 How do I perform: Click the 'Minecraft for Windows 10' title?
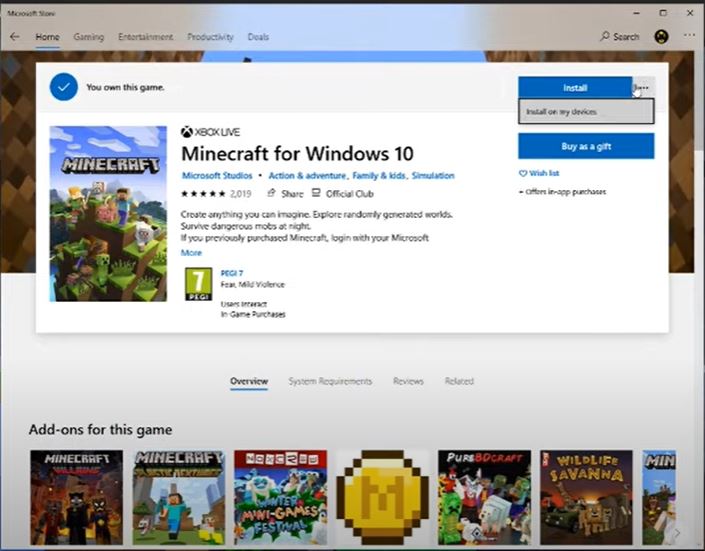tap(297, 154)
